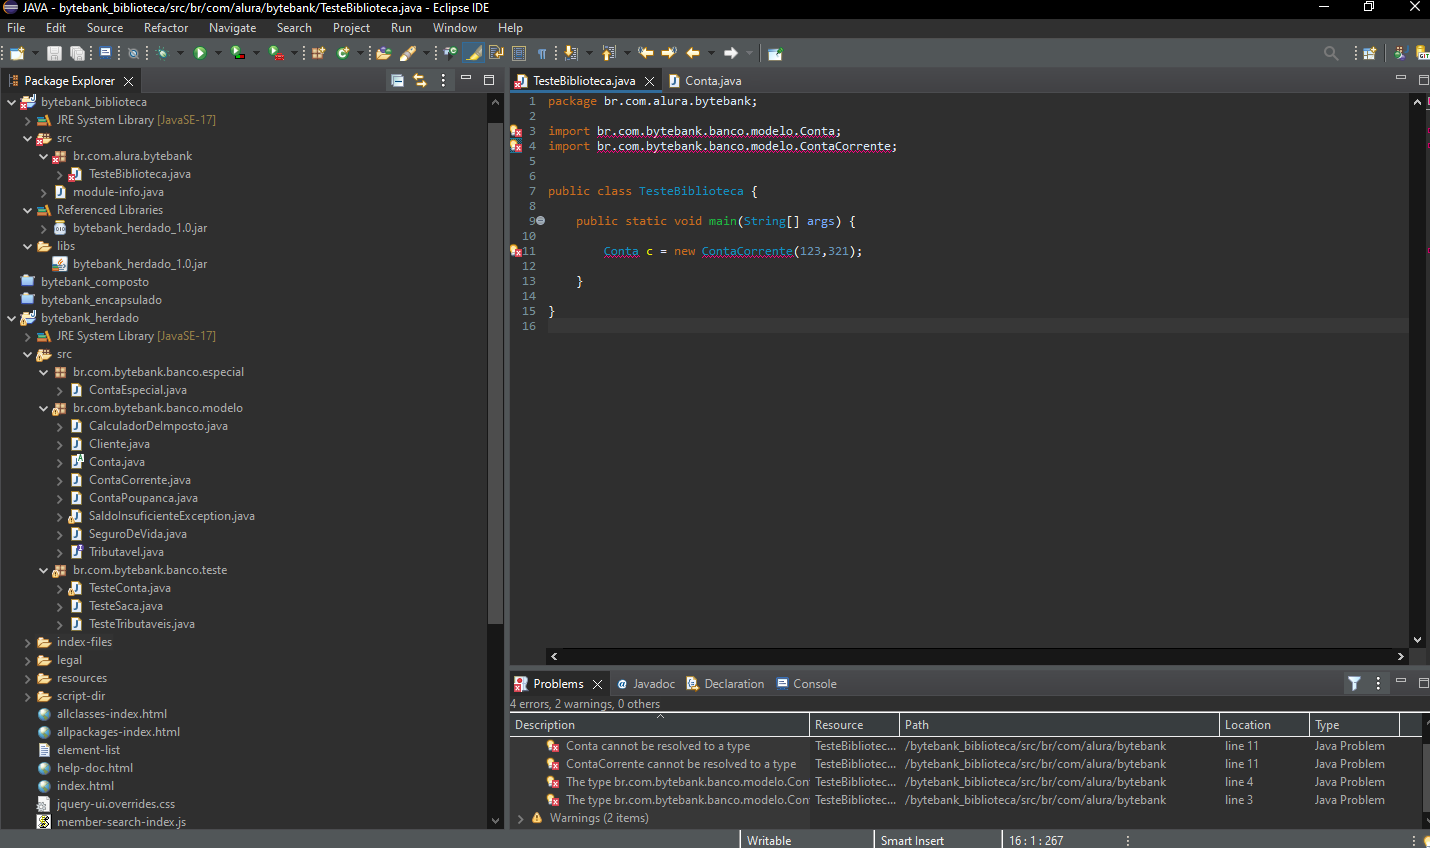The image size is (1430, 848).
Task: Select module-info.java file
Action: coord(118,192)
